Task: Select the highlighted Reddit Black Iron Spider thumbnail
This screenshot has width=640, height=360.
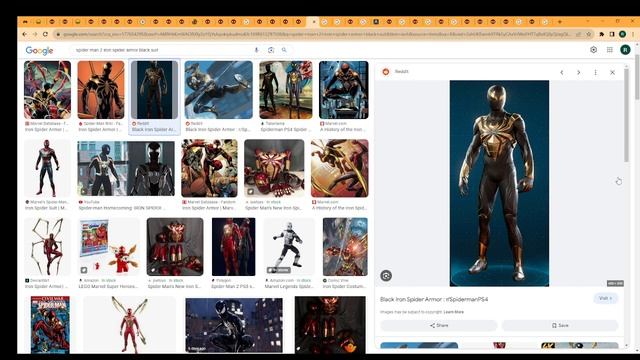Action: pyautogui.click(x=154, y=90)
